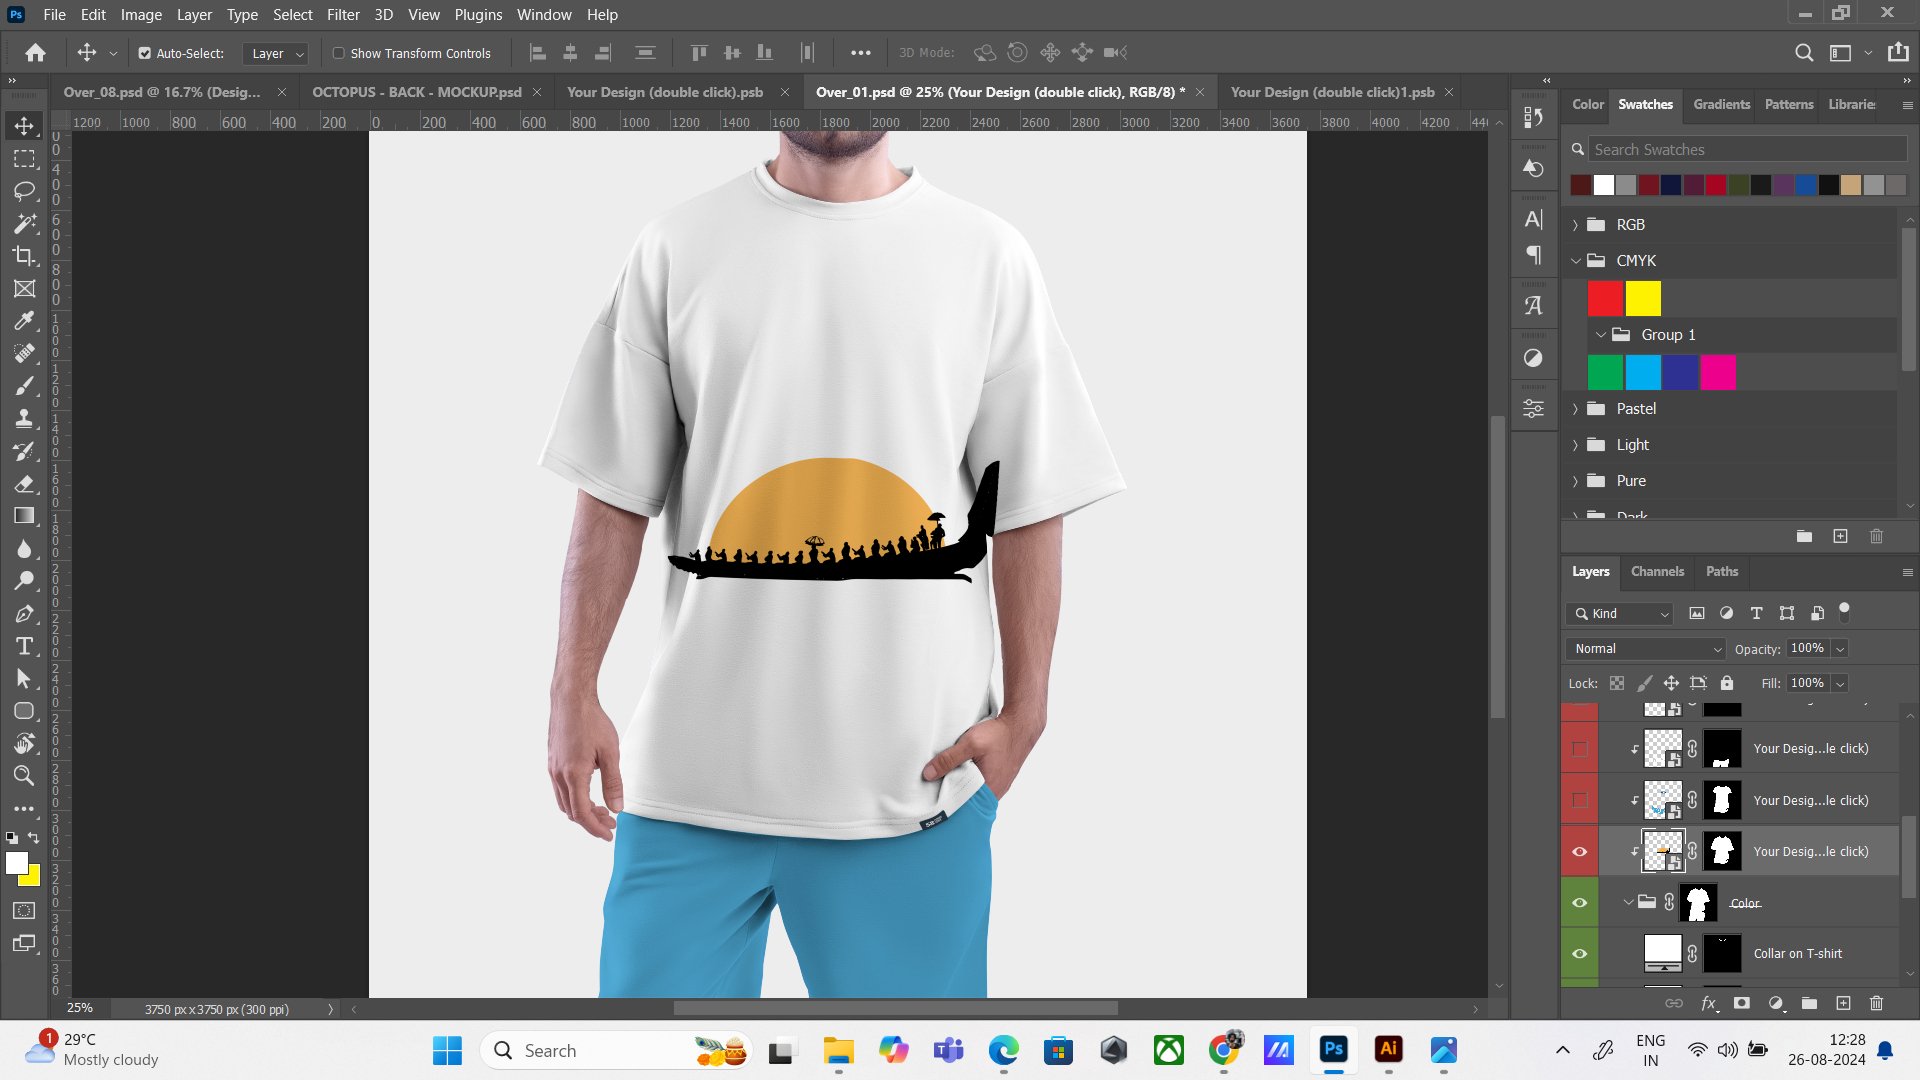Switch to OCTOPUS - BACK - MOCKUP.psd document
The image size is (1920, 1080).
click(x=416, y=92)
